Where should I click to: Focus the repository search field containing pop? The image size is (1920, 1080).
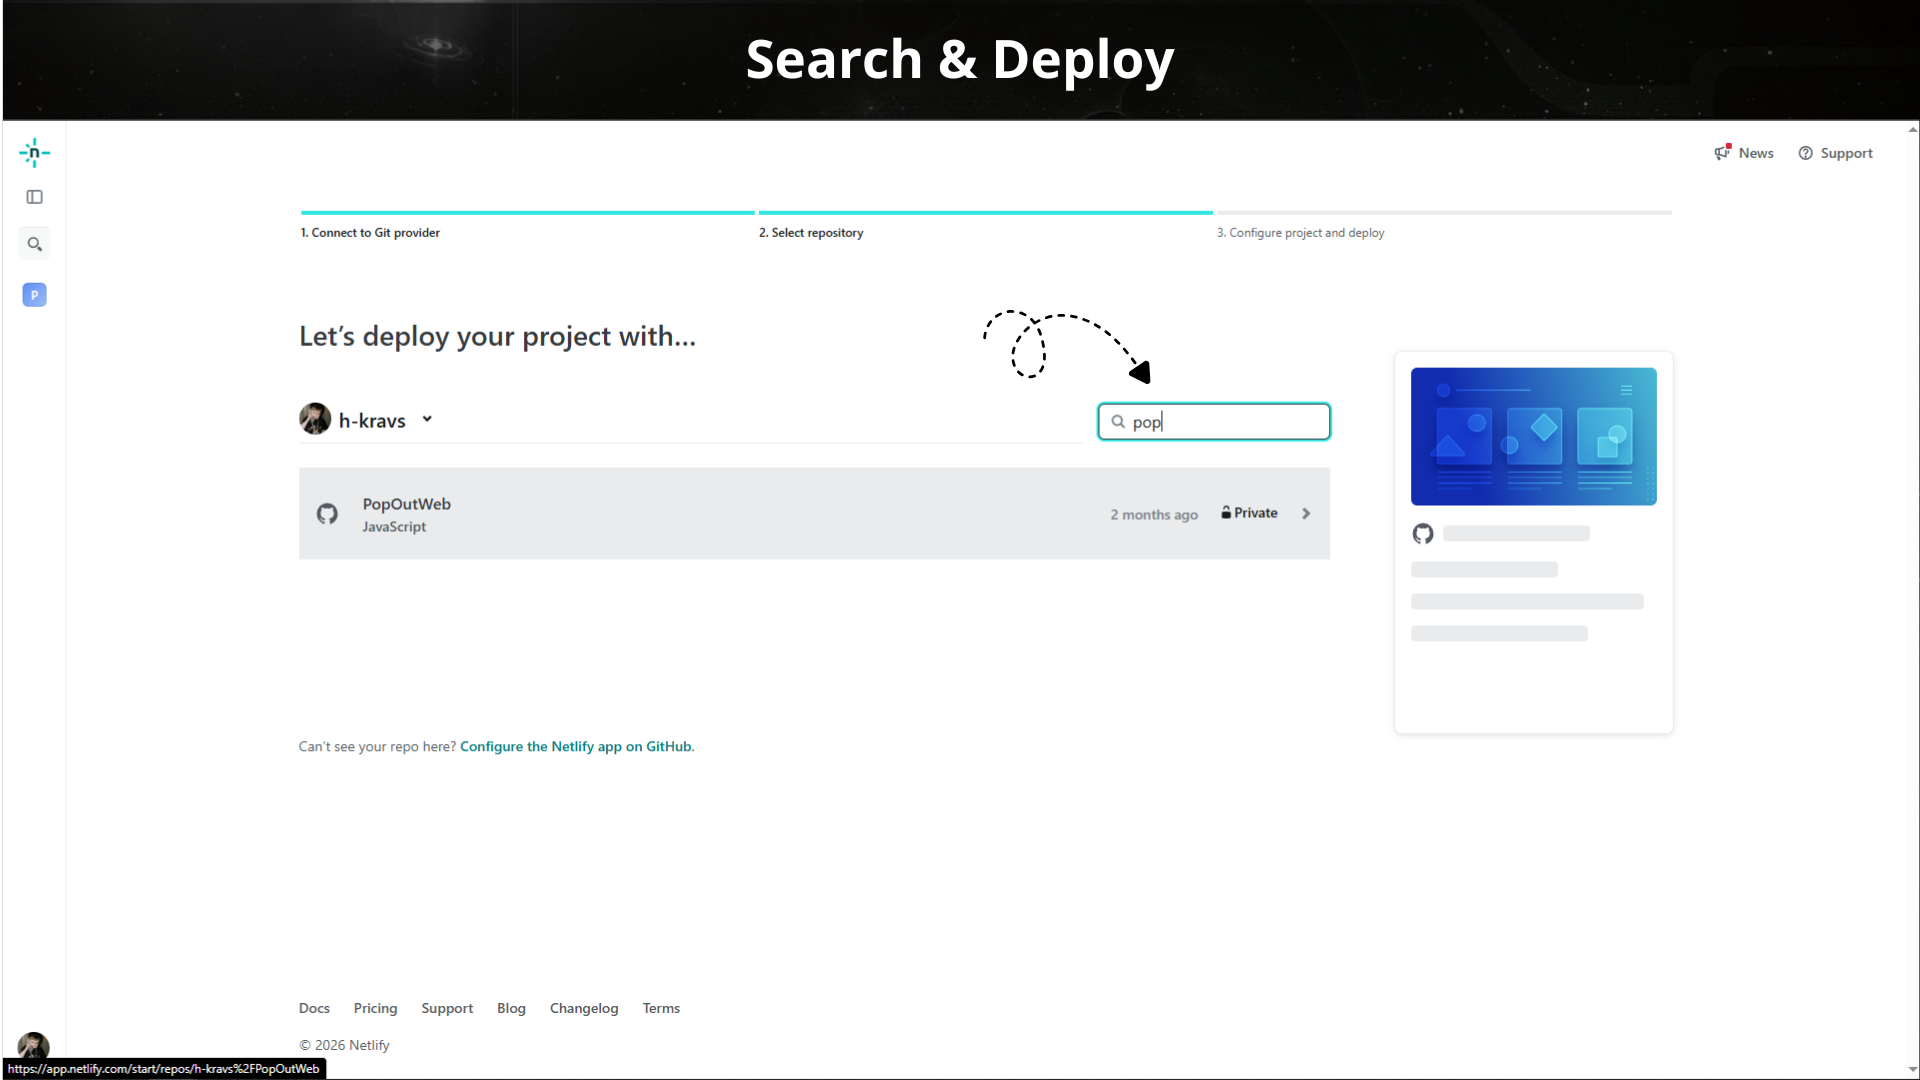[x=1214, y=422]
